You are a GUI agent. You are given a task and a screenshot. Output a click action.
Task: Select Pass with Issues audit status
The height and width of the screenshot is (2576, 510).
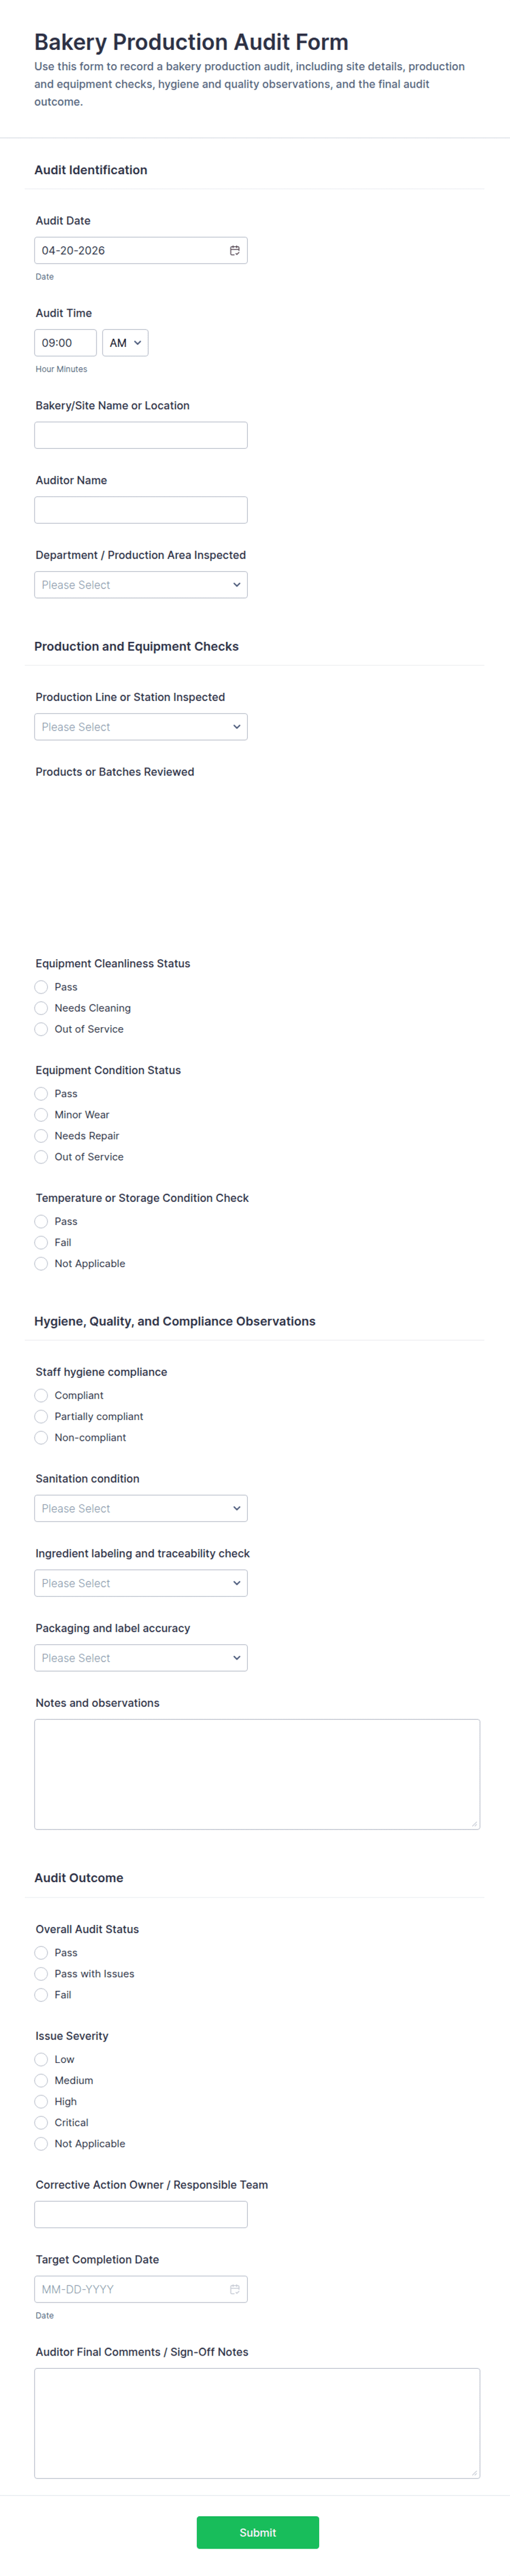pyautogui.click(x=41, y=1974)
